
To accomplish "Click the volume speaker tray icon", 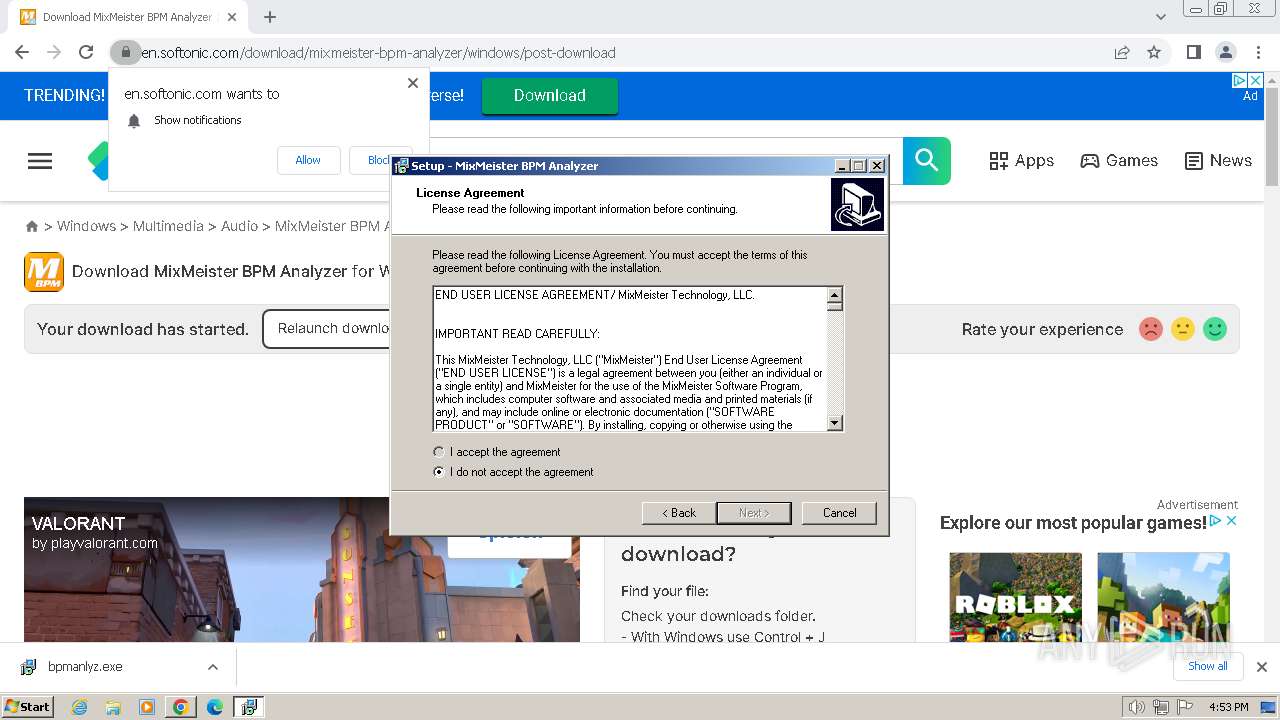I will [1136, 707].
